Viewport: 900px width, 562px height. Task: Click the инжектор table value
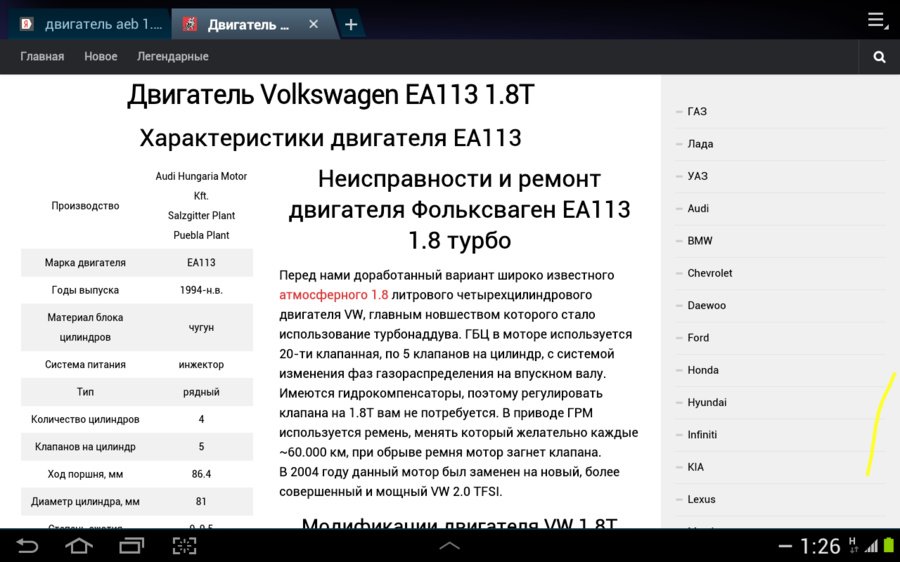[x=201, y=364]
